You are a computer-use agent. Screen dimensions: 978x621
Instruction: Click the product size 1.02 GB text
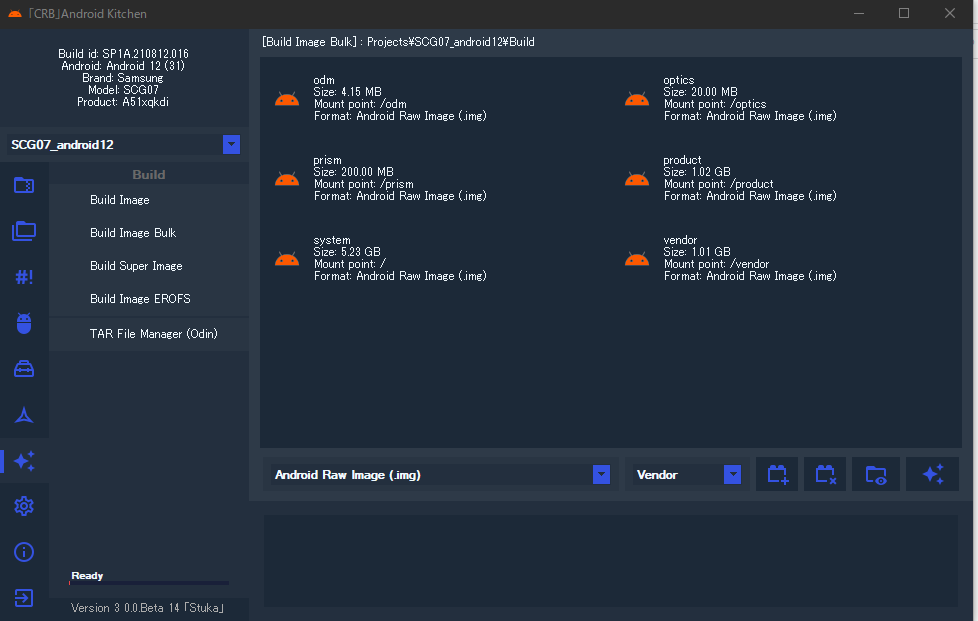(697, 172)
